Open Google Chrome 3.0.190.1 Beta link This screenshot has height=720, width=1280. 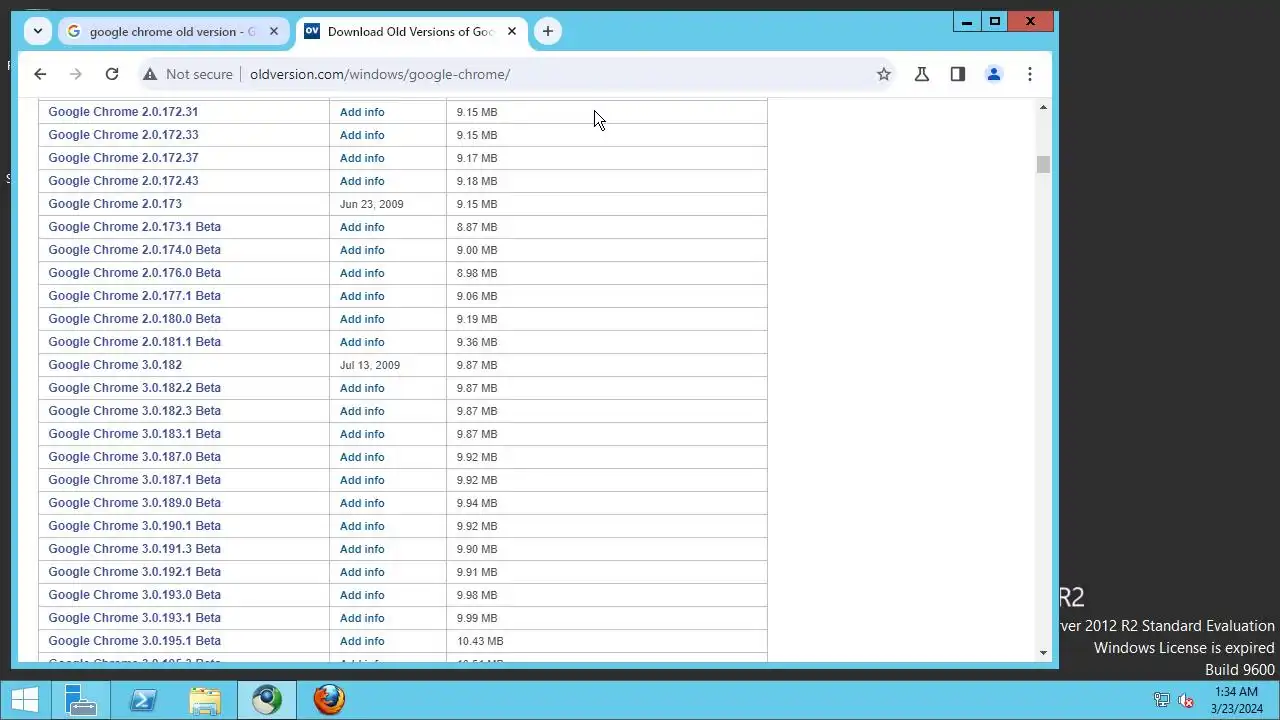(134, 526)
